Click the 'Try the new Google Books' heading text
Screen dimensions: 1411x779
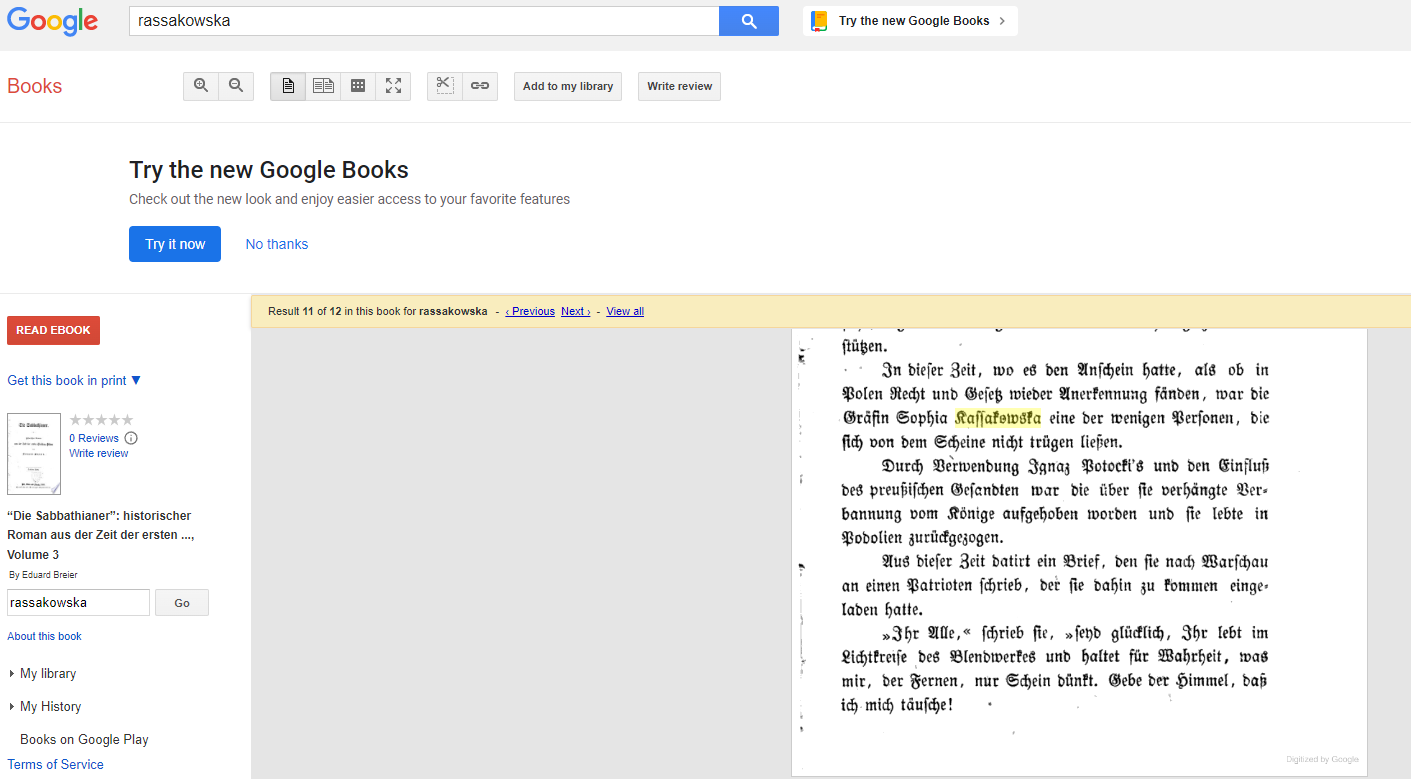[269, 170]
